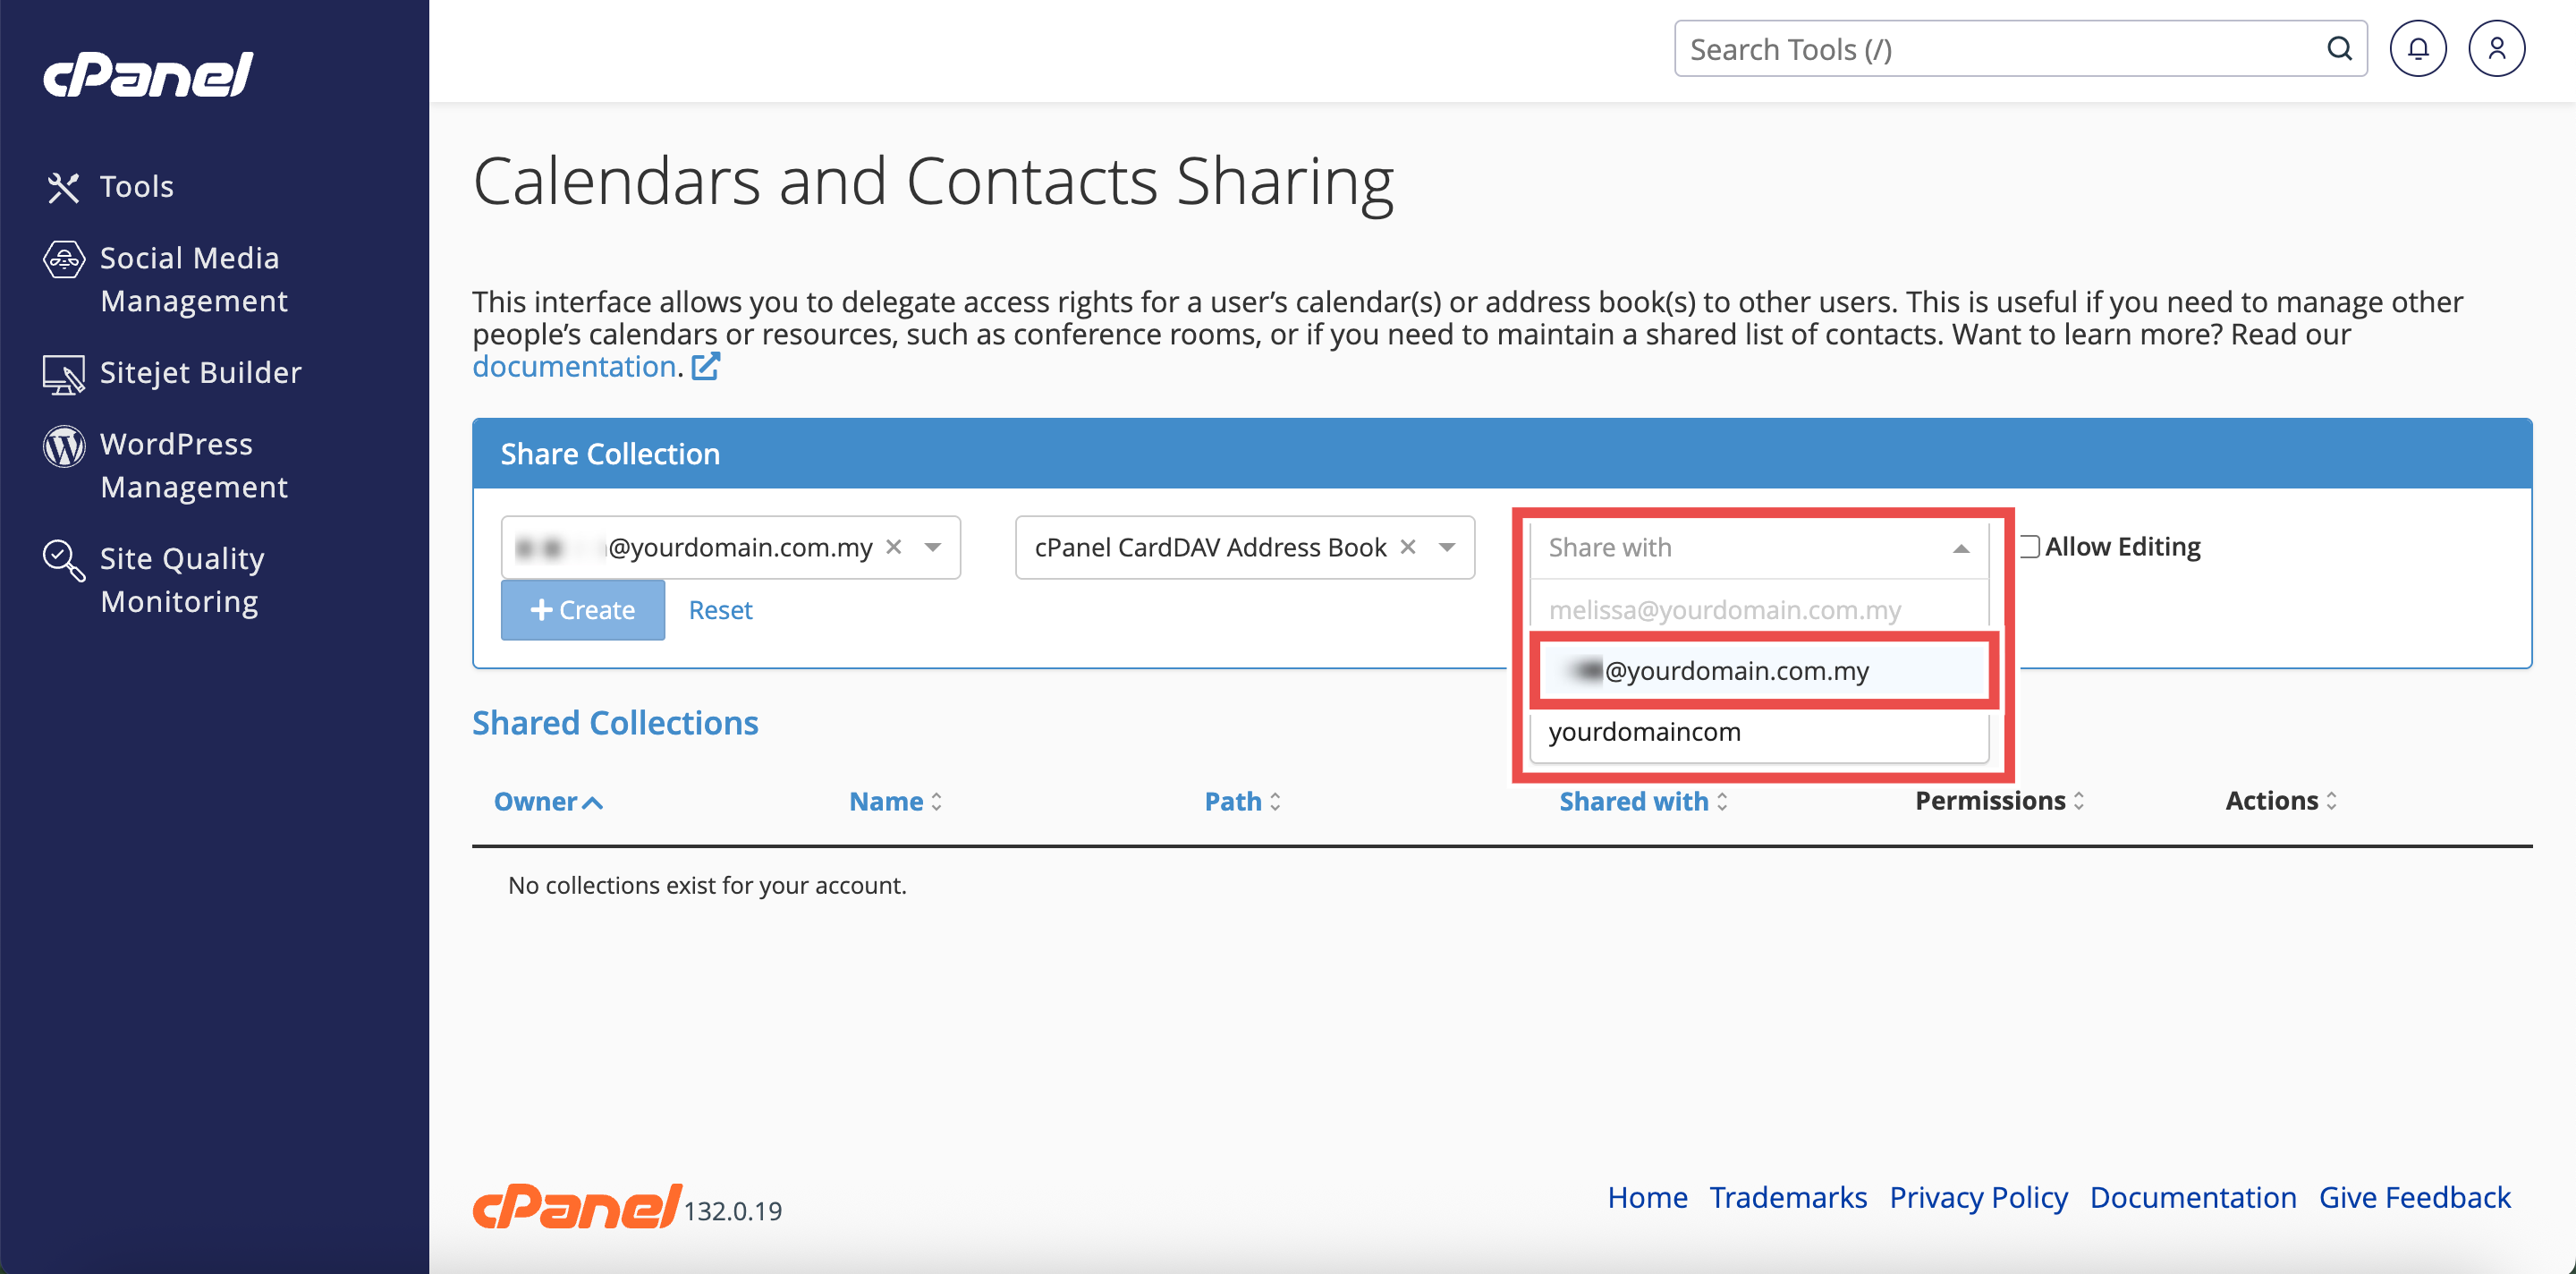Click the Reset link
Image resolution: width=2576 pixels, height=1274 pixels.
pos(720,610)
